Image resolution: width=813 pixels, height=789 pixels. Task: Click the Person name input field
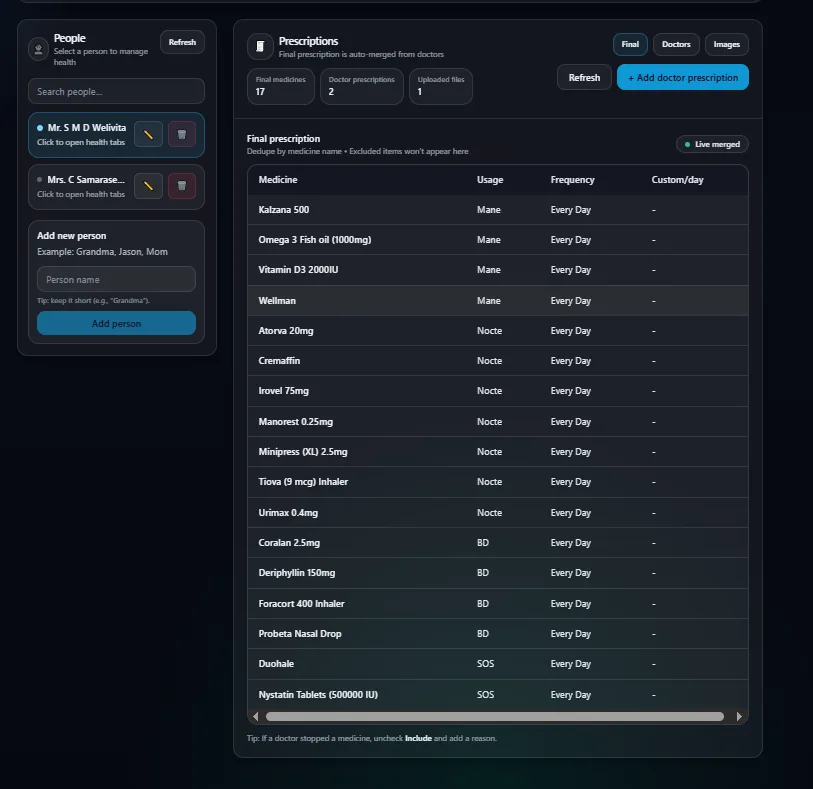tap(116, 280)
